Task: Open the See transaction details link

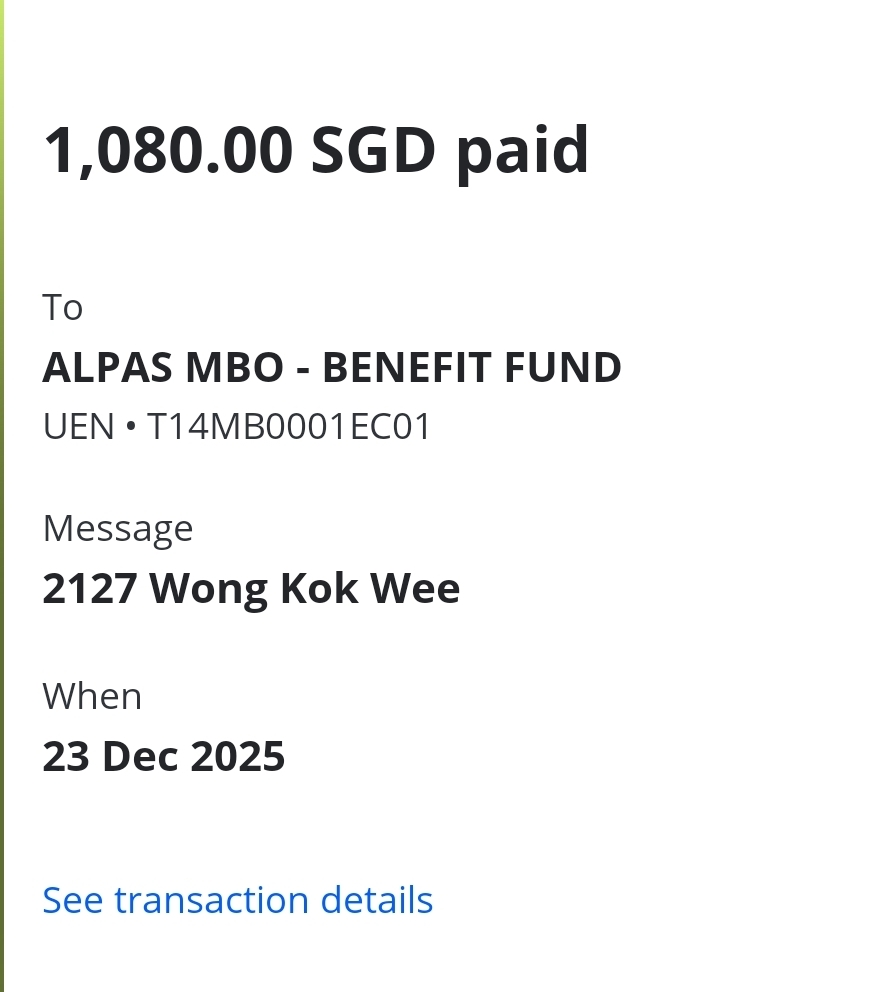Action: click(238, 900)
